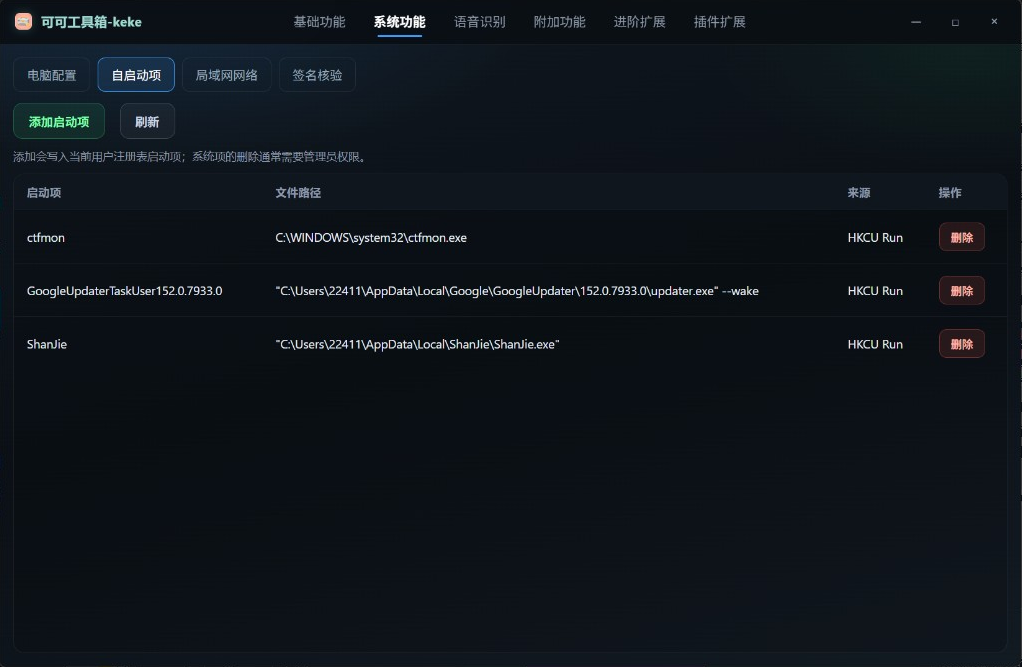1022x667 pixels.
Task: Click HKCU Run source for ctfmon
Action: point(875,238)
